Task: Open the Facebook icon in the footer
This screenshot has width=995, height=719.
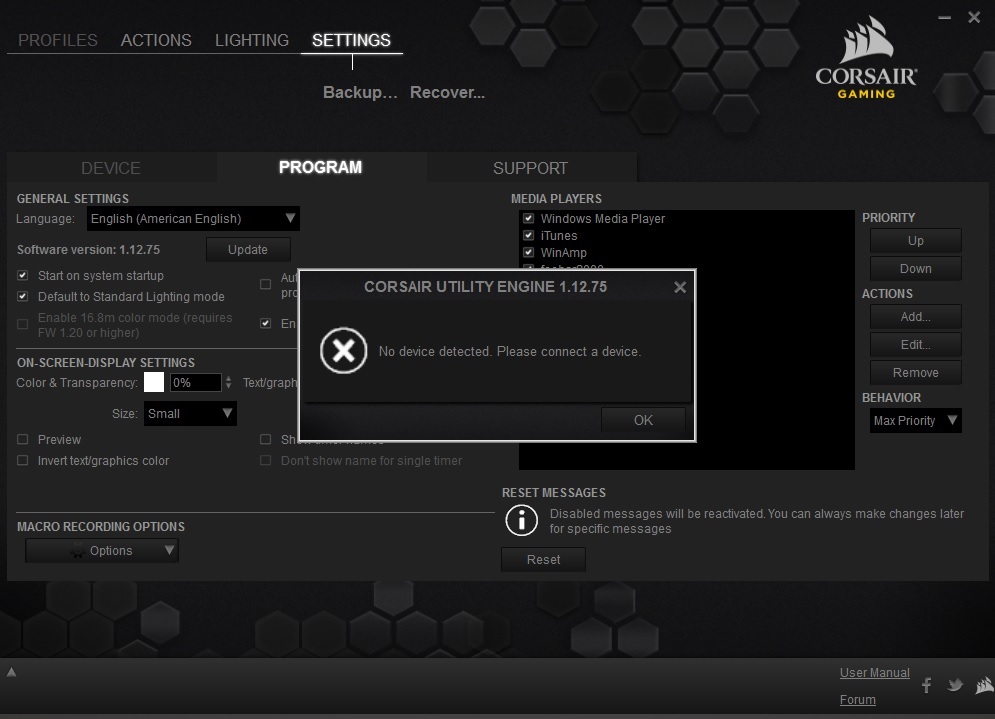Action: 926,685
